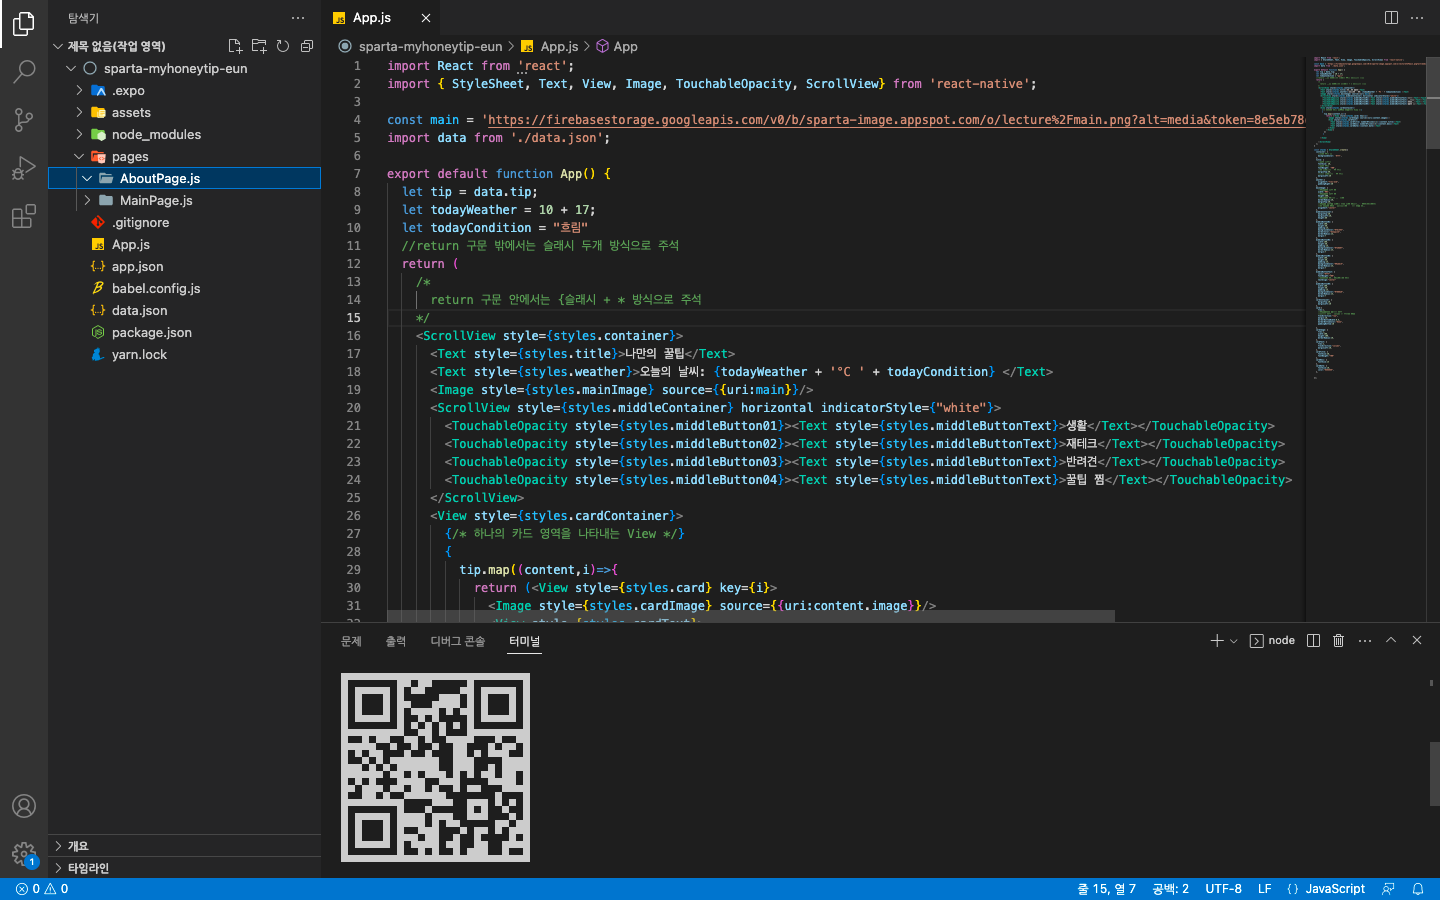Viewport: 1440px width, 900px height.
Task: Click the editor horizontal scrollbar
Action: [751, 615]
